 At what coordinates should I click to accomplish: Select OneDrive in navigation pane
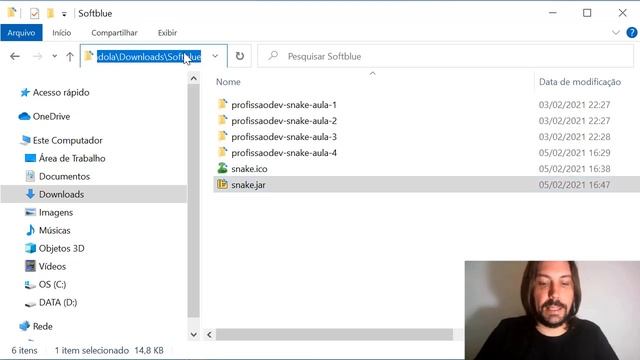point(51,117)
